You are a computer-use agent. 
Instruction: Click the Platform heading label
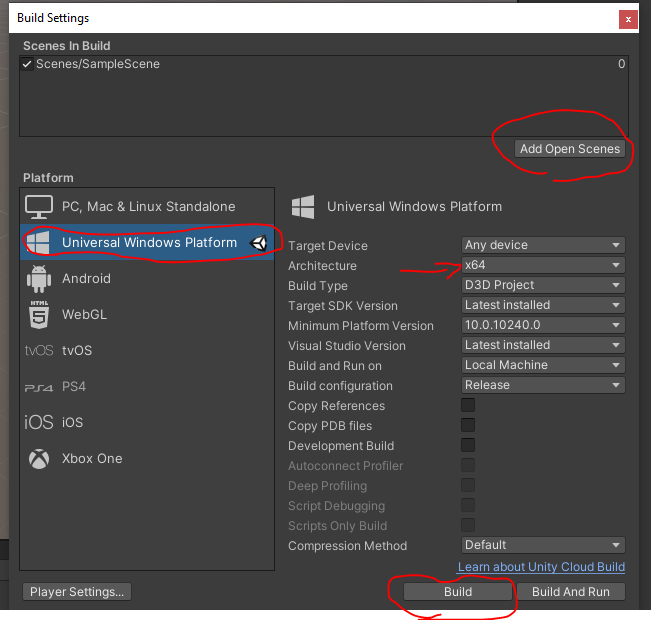[48, 178]
